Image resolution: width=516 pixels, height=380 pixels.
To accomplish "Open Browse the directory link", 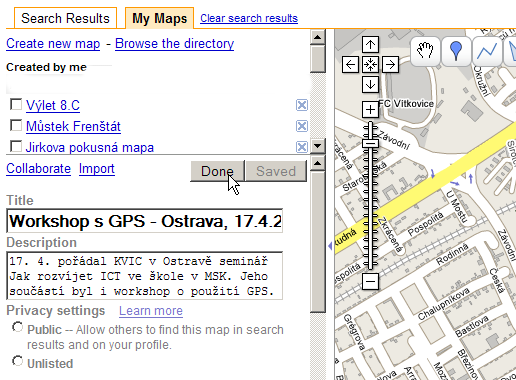I will click(174, 44).
